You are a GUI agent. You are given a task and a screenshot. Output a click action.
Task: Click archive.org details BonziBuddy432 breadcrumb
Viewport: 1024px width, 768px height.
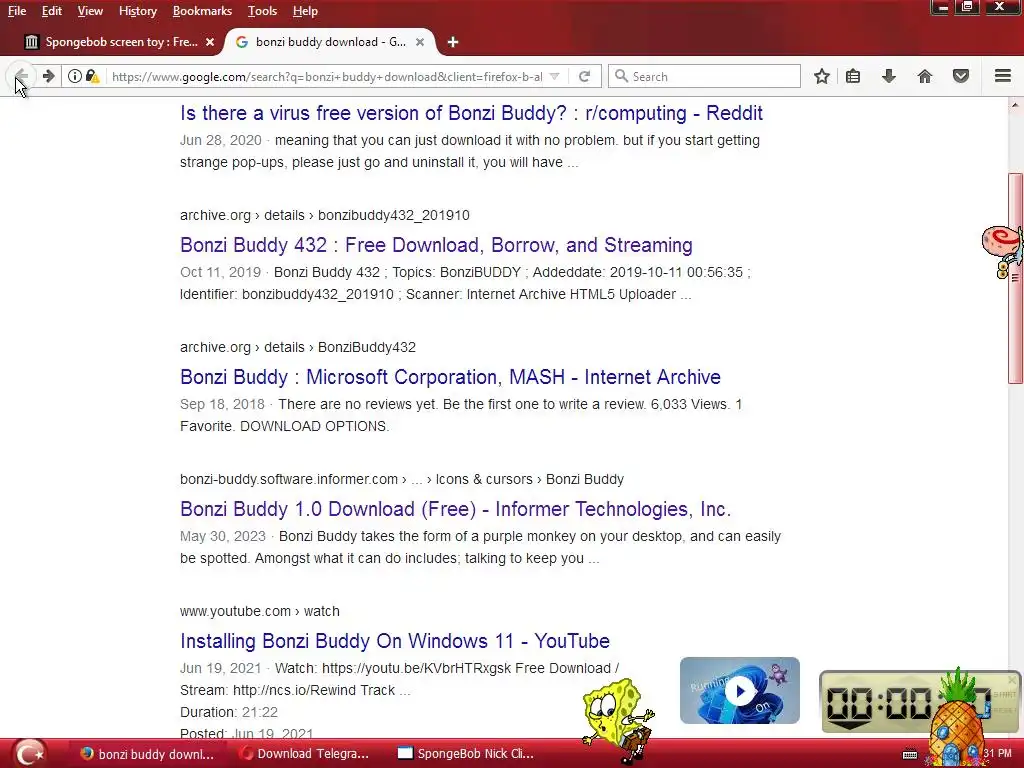pyautogui.click(x=298, y=347)
